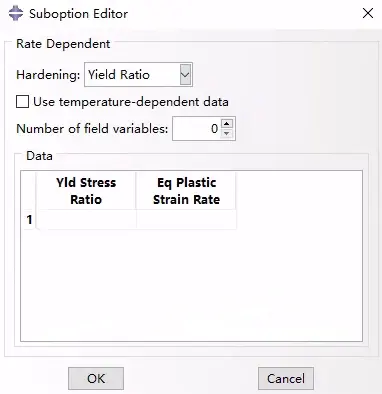This screenshot has width=382, height=394.
Task: Close the Suboption Editor dialog
Action: (368, 13)
